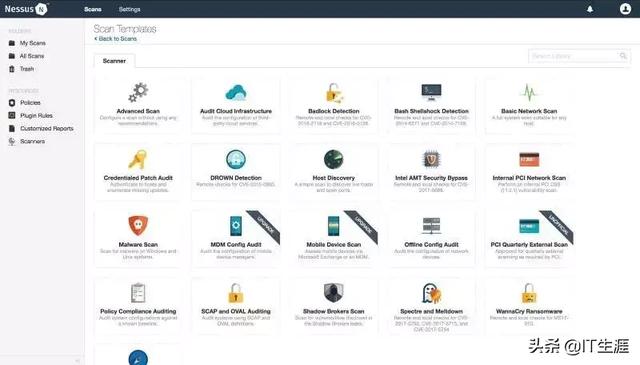
Task: Click the Basic Network Scan title
Action: [x=529, y=111]
